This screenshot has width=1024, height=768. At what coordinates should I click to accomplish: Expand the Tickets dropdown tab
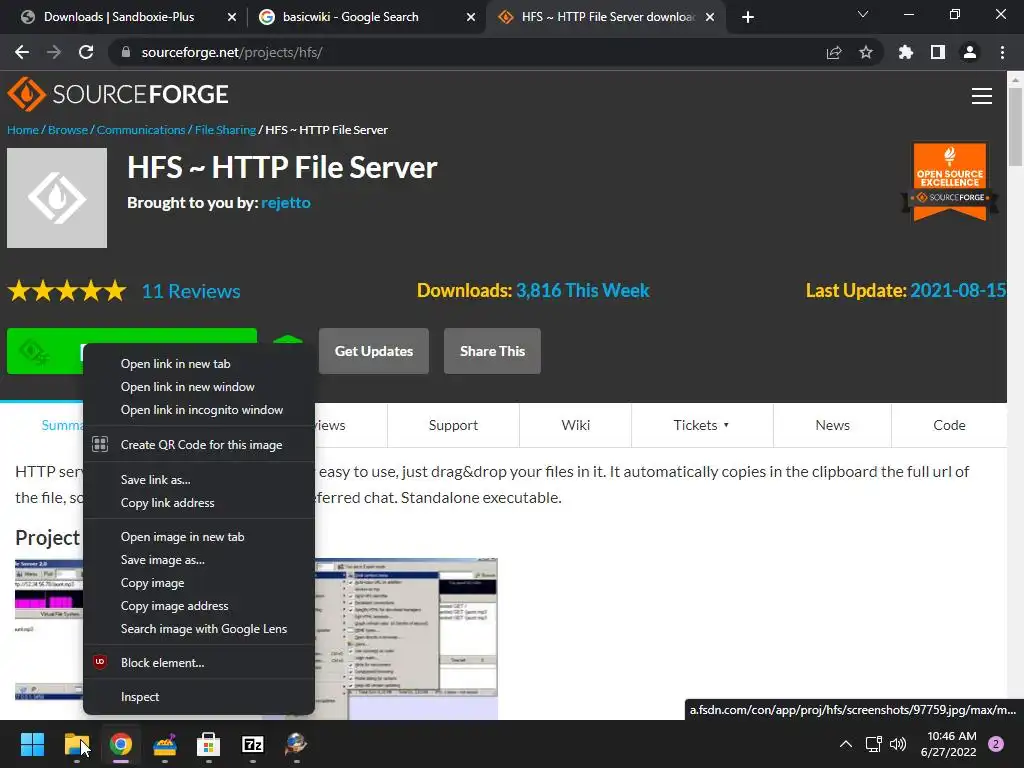click(702, 425)
